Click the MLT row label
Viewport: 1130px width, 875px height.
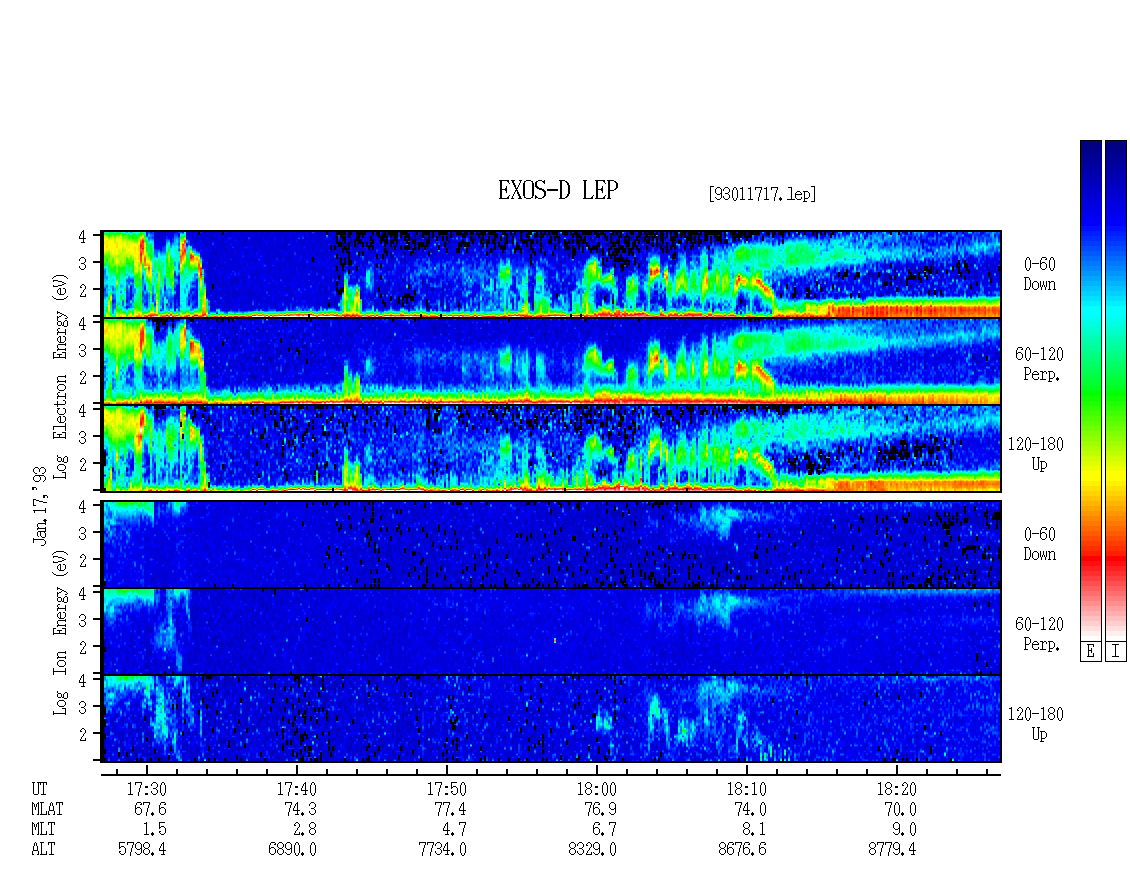pos(43,830)
